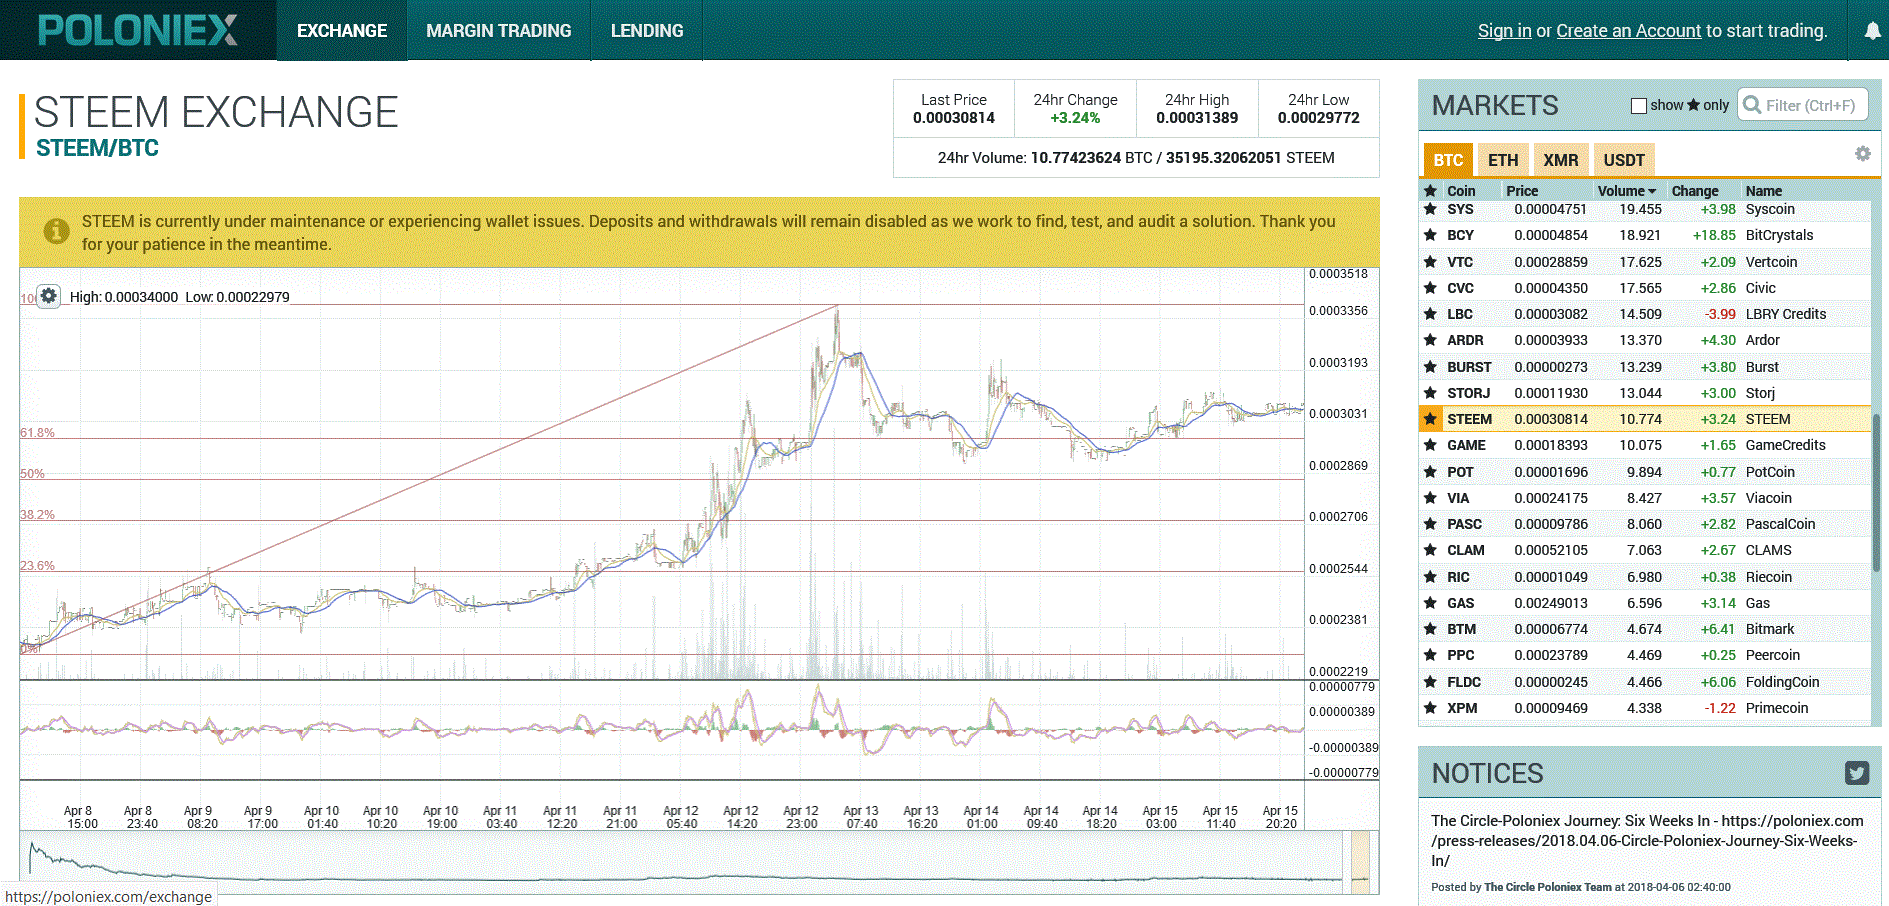The height and width of the screenshot is (906, 1889).
Task: Toggle star for SYS coin
Action: pyautogui.click(x=1430, y=209)
